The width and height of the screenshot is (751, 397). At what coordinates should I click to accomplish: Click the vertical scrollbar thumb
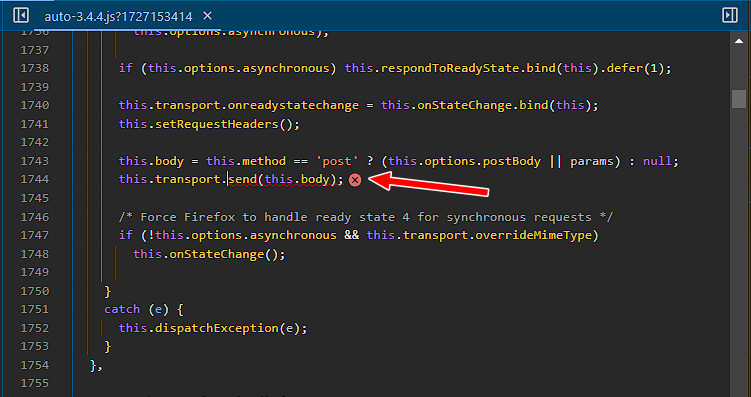[739, 99]
